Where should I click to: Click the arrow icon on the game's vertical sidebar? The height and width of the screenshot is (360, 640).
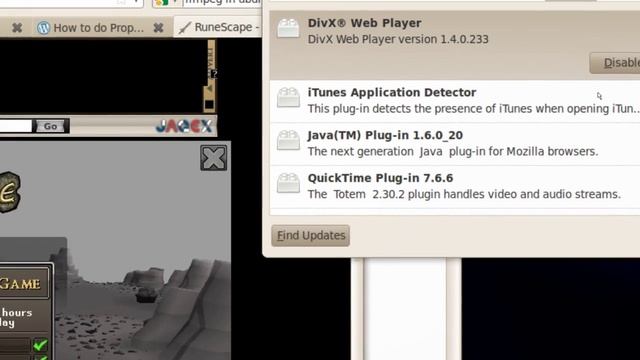pos(209,89)
